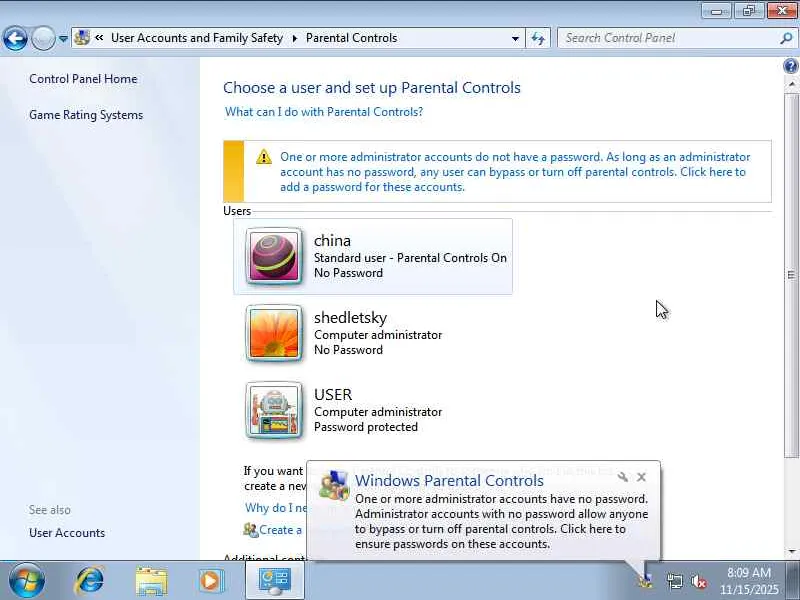Image resolution: width=800 pixels, height=600 pixels.
Task: Refresh the Parental Controls page
Action: 538,38
